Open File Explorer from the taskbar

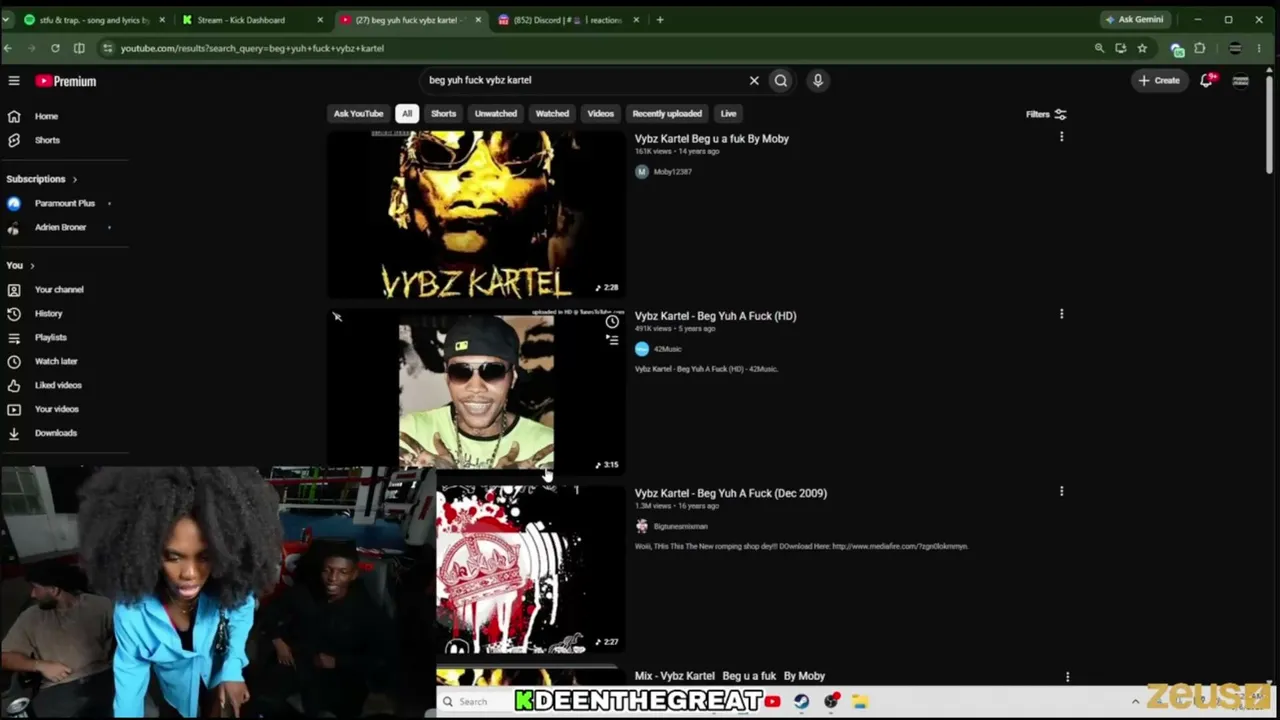coord(859,702)
